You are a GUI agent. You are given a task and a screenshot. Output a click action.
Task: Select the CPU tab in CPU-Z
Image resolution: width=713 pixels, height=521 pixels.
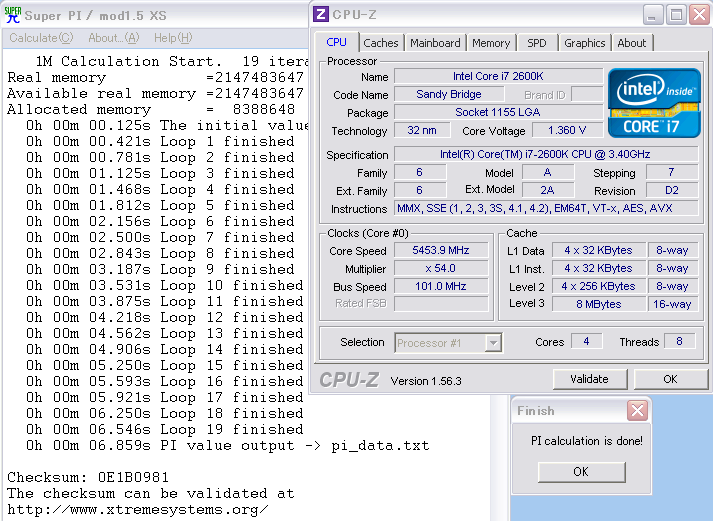pos(336,42)
